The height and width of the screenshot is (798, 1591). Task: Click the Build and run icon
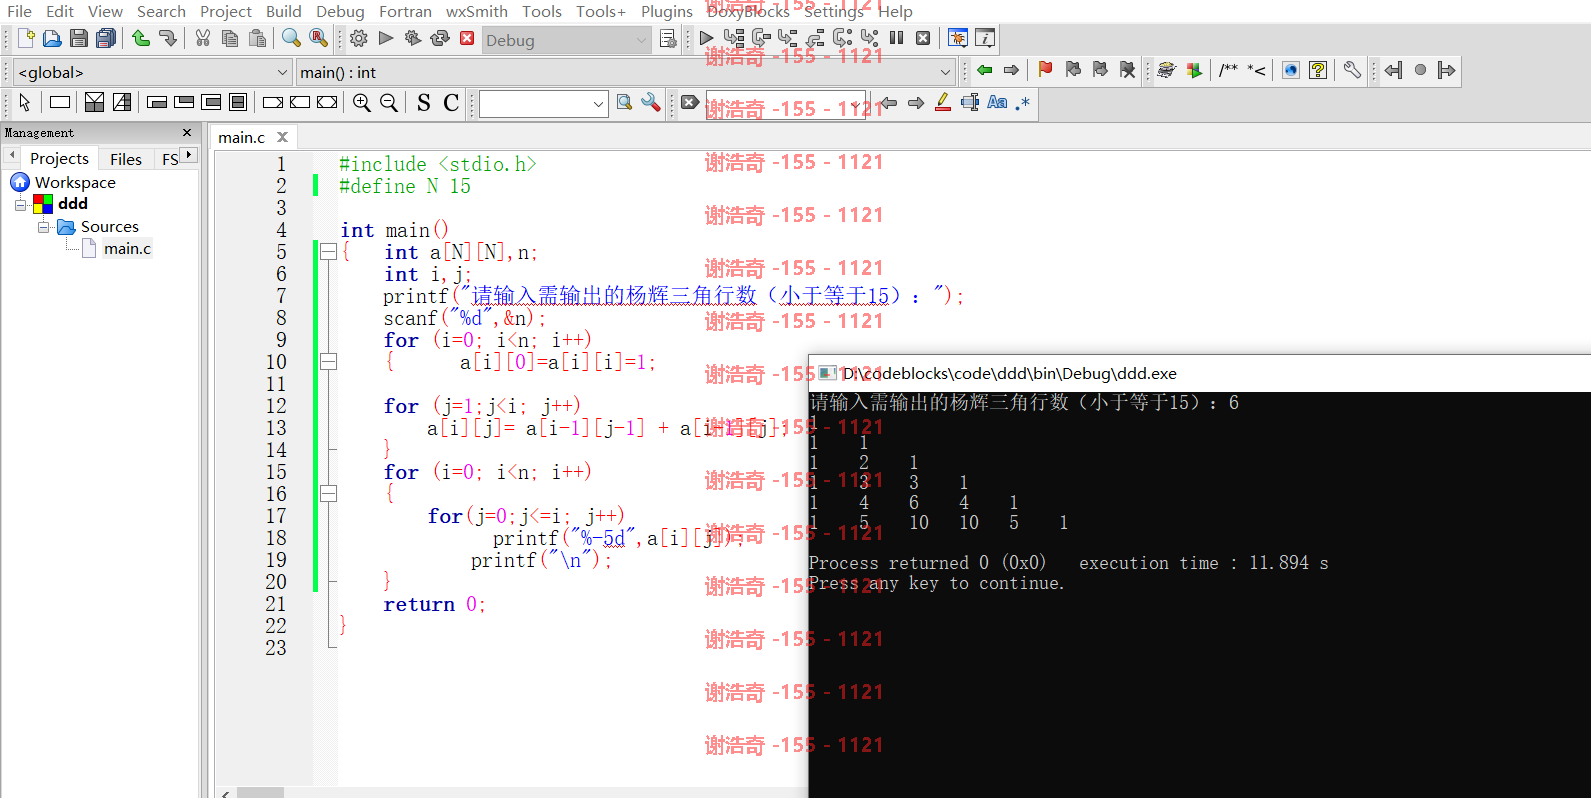pos(413,38)
